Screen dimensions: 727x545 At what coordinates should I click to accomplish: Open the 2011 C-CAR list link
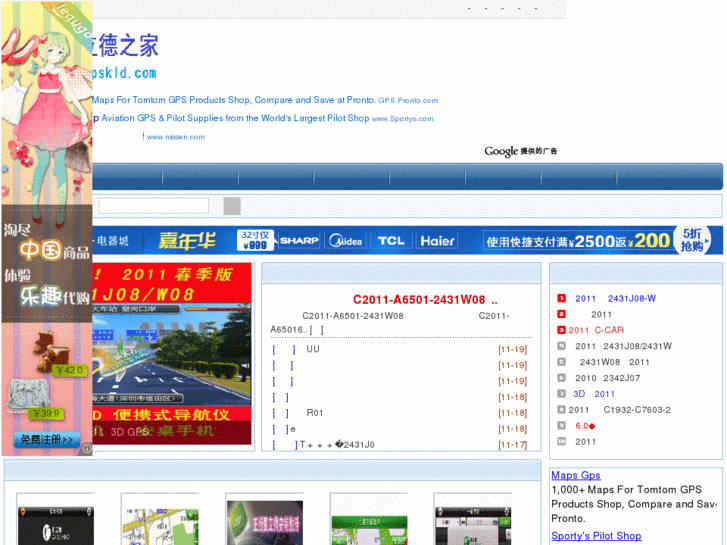point(596,330)
